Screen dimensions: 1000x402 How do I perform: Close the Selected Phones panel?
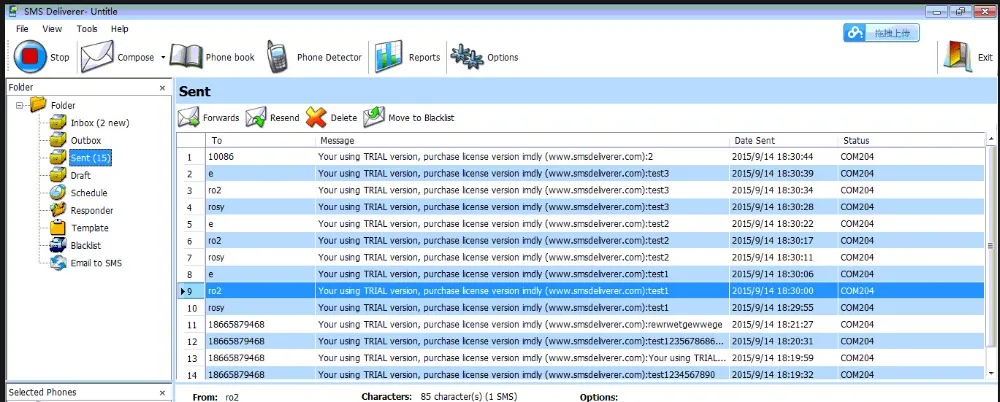(x=162, y=393)
